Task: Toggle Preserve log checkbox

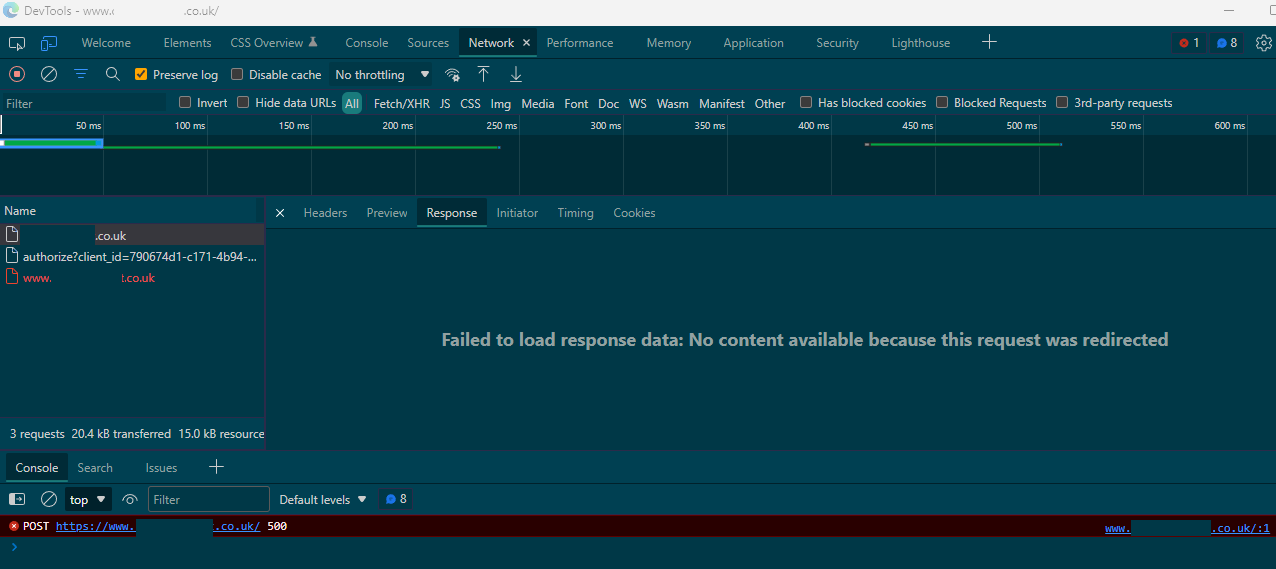Action: pyautogui.click(x=141, y=74)
